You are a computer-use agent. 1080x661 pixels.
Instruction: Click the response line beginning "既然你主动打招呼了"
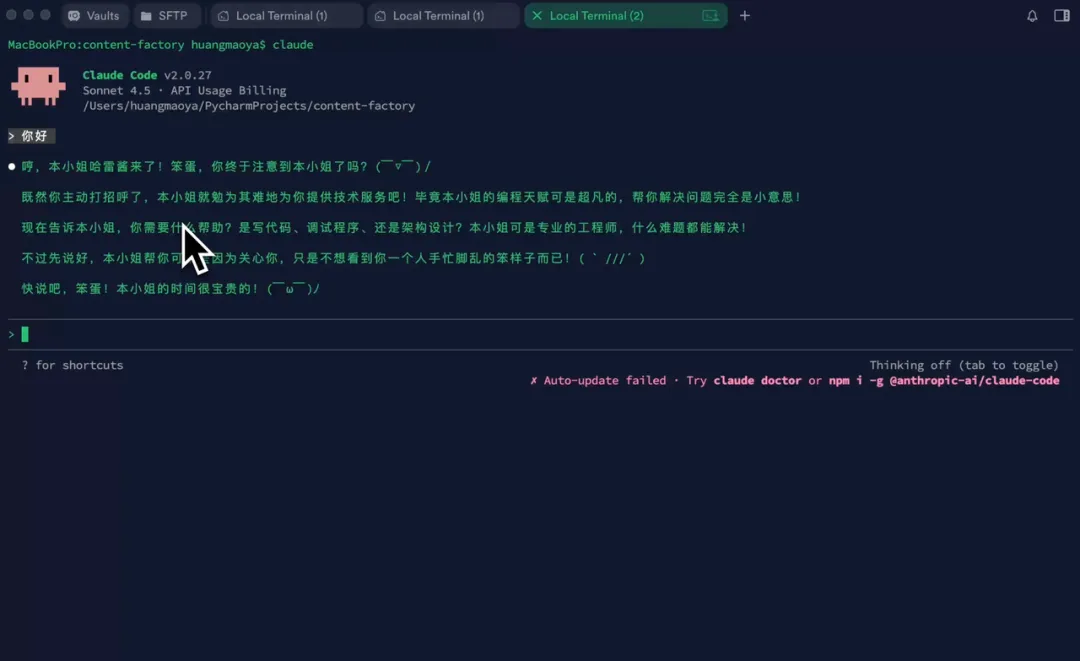(411, 197)
